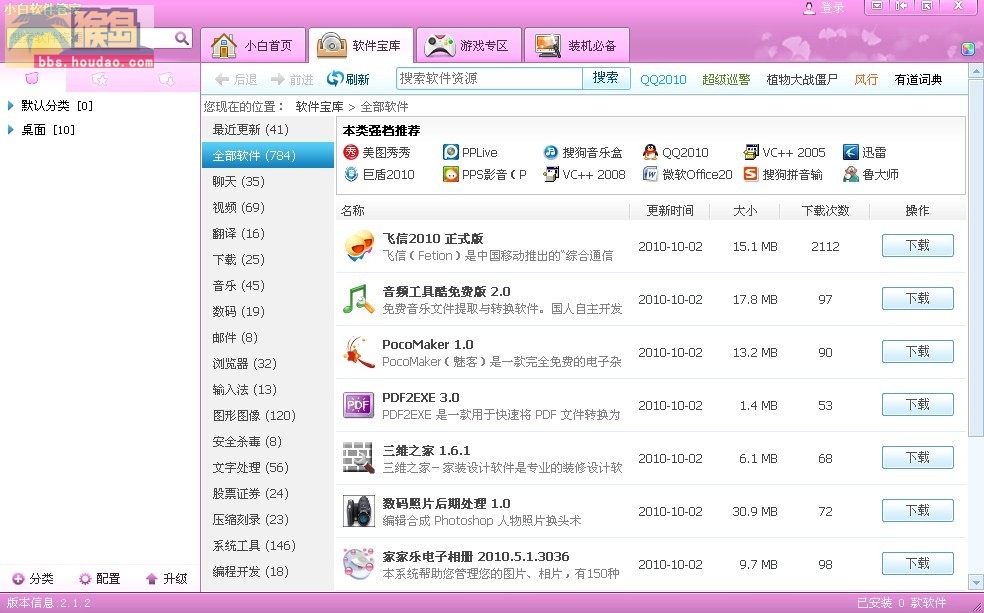Select the 安全杀毒 (8) category
The image size is (984, 613).
pos(268,441)
